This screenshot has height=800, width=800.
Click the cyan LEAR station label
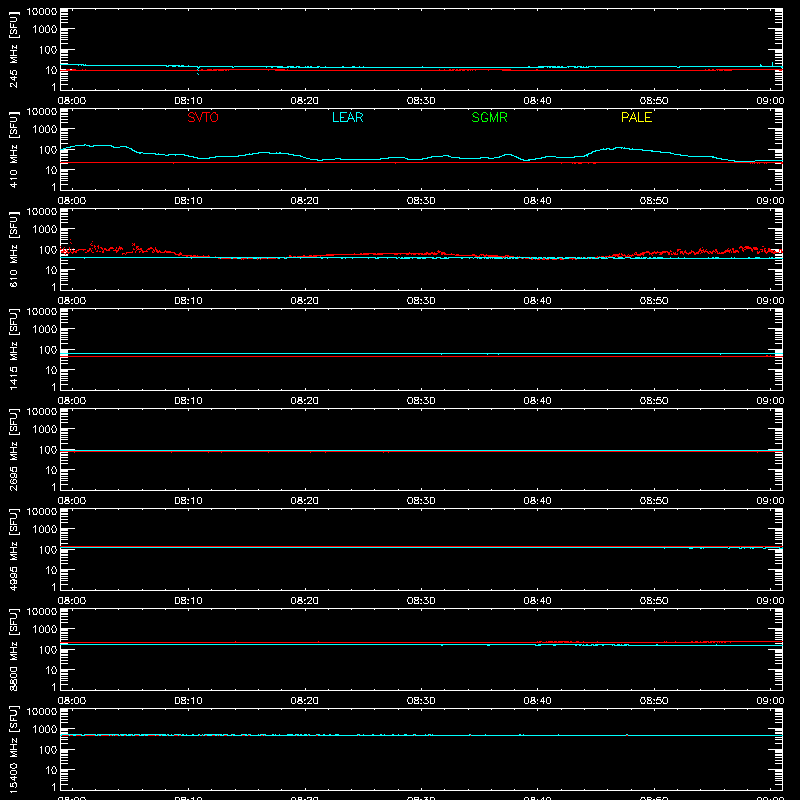pos(347,117)
